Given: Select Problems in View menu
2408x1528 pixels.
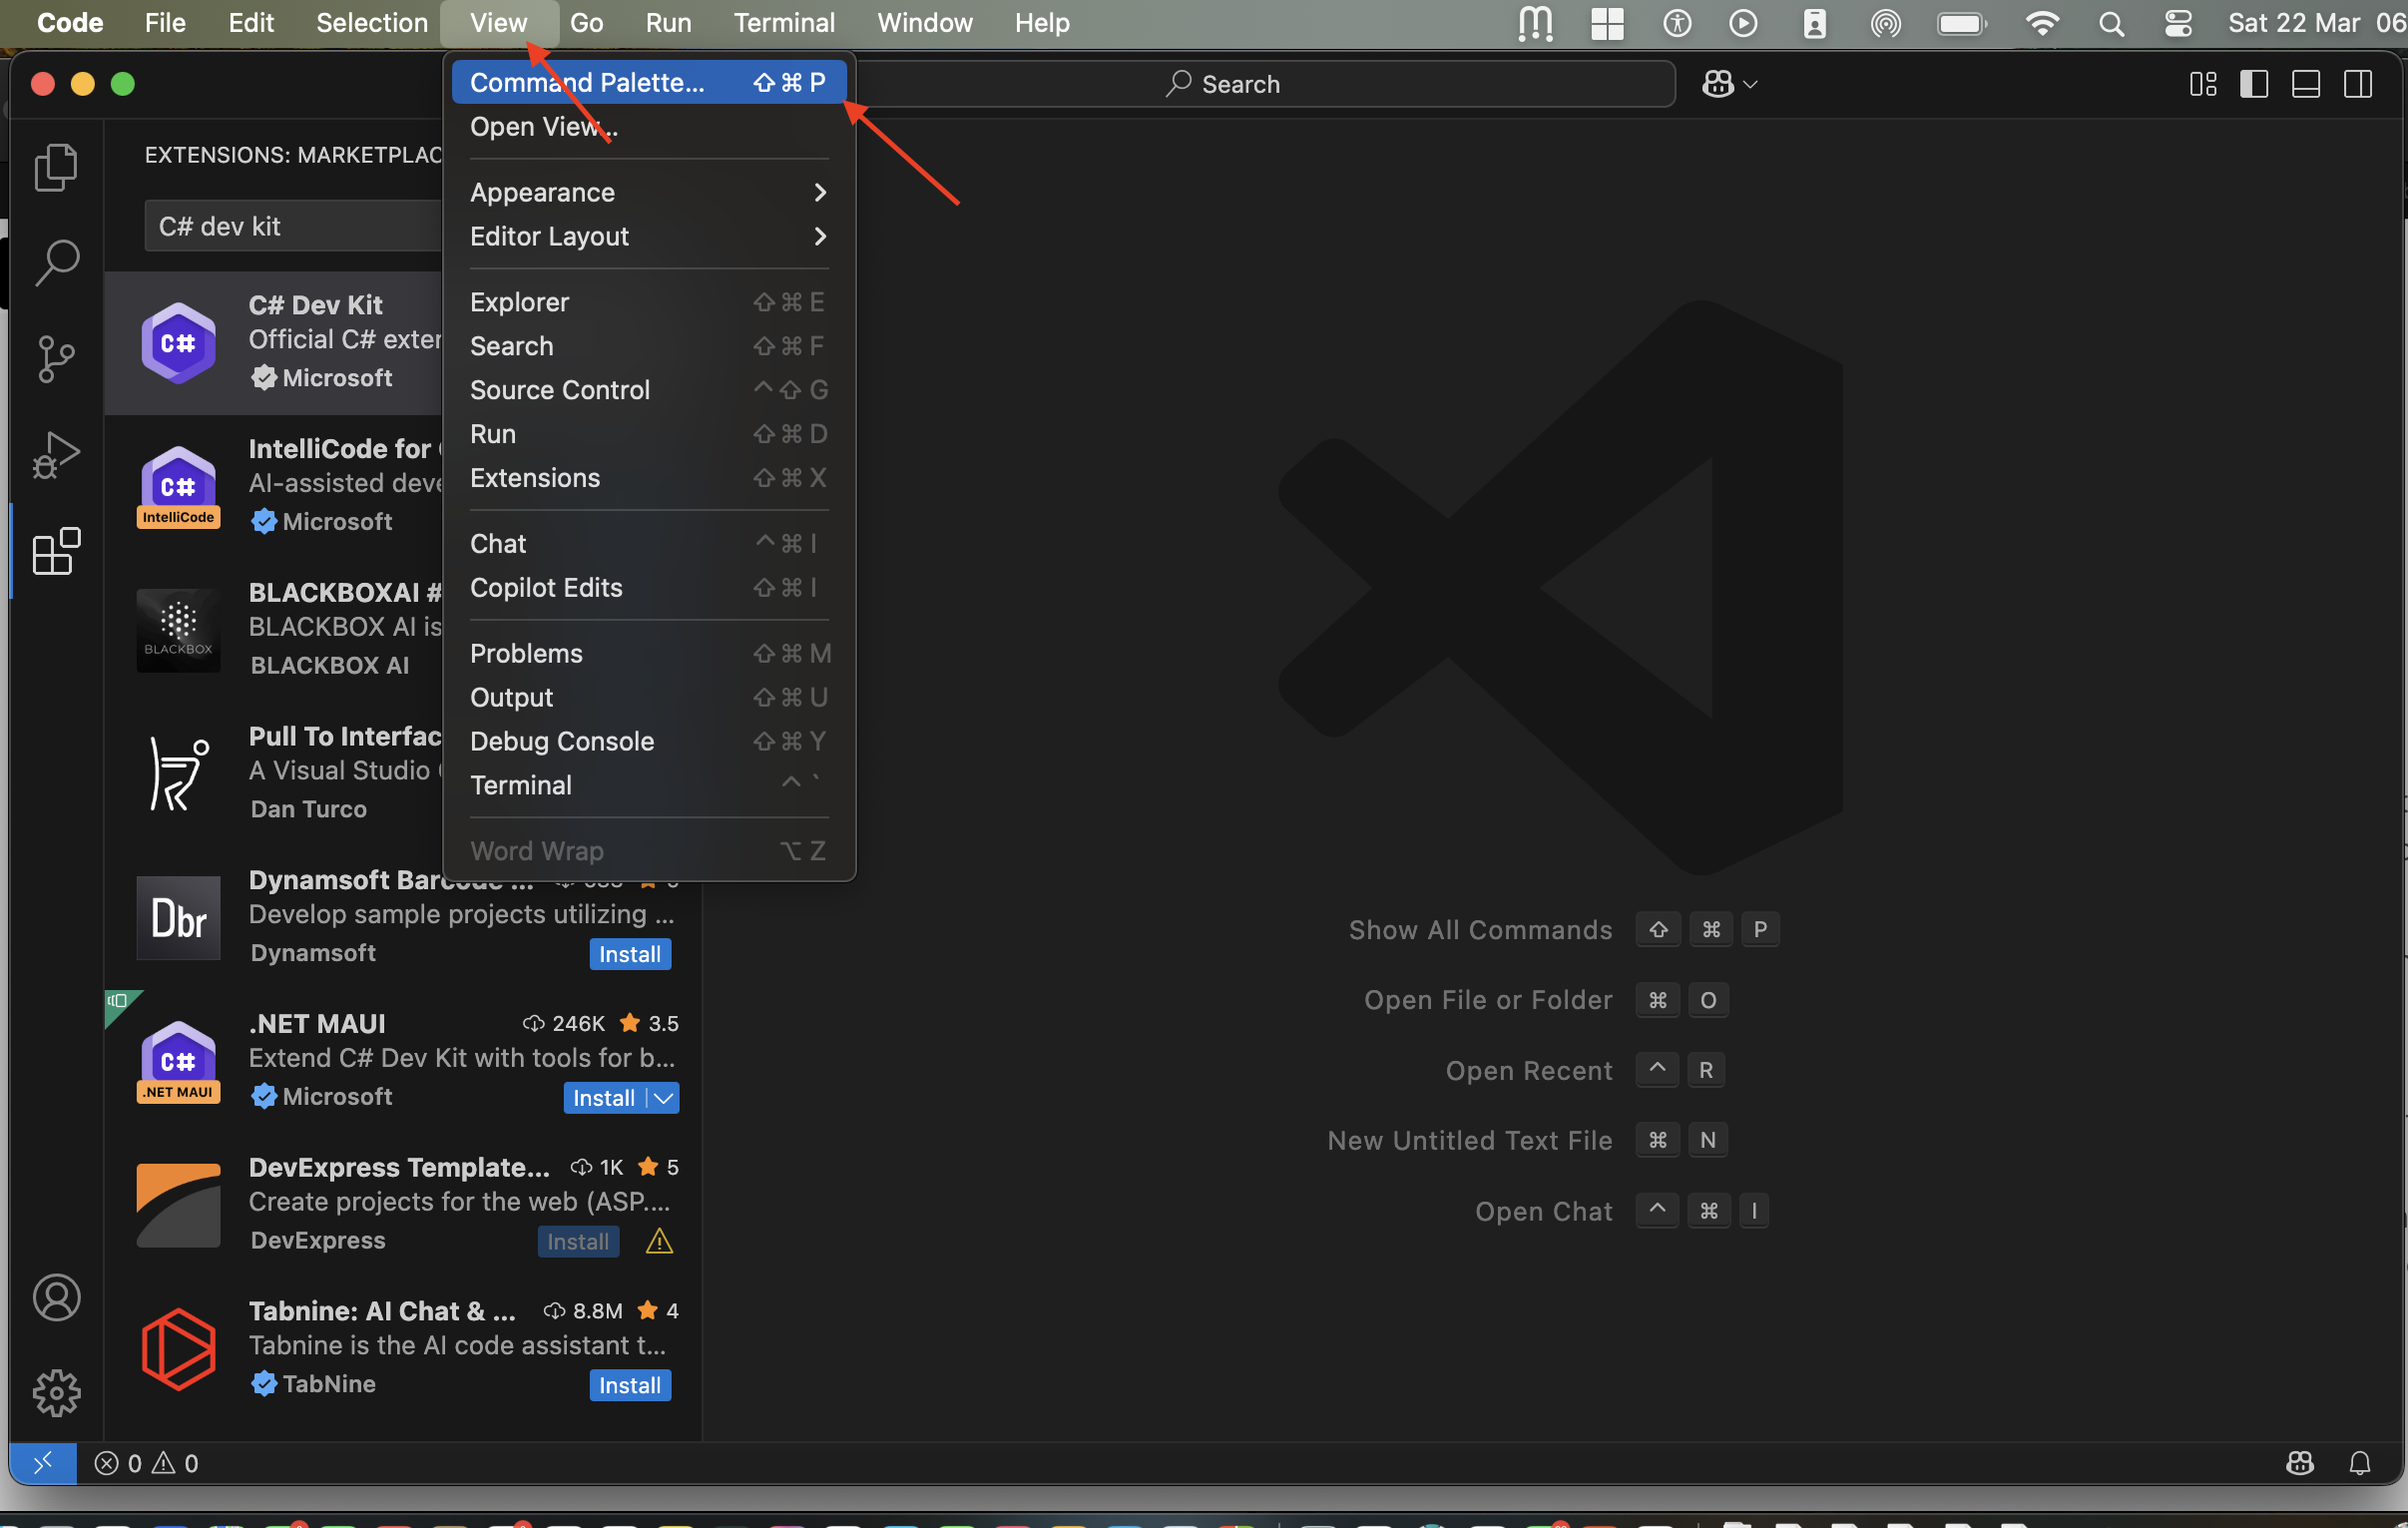Looking at the screenshot, I should click(648, 654).
